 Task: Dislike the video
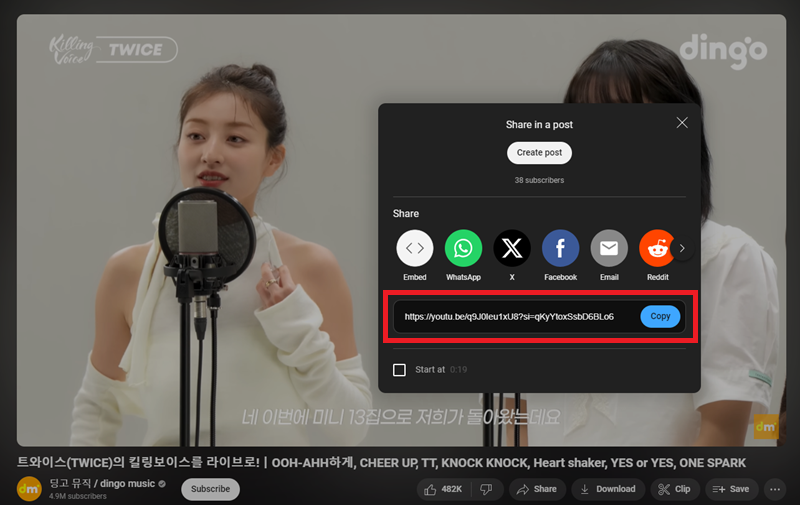[486, 489]
